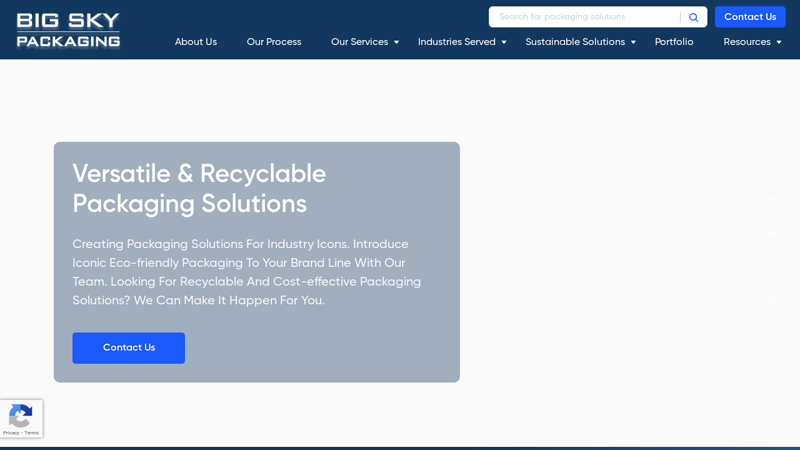This screenshot has height=450, width=800.
Task: Click the slider's down chevron arrow
Action: tap(773, 300)
